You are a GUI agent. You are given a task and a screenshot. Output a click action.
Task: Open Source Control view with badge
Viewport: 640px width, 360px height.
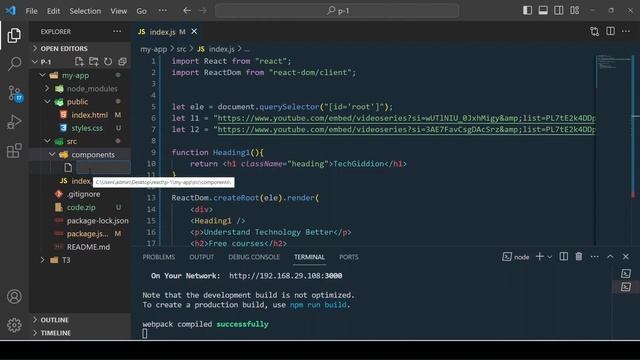click(15, 93)
